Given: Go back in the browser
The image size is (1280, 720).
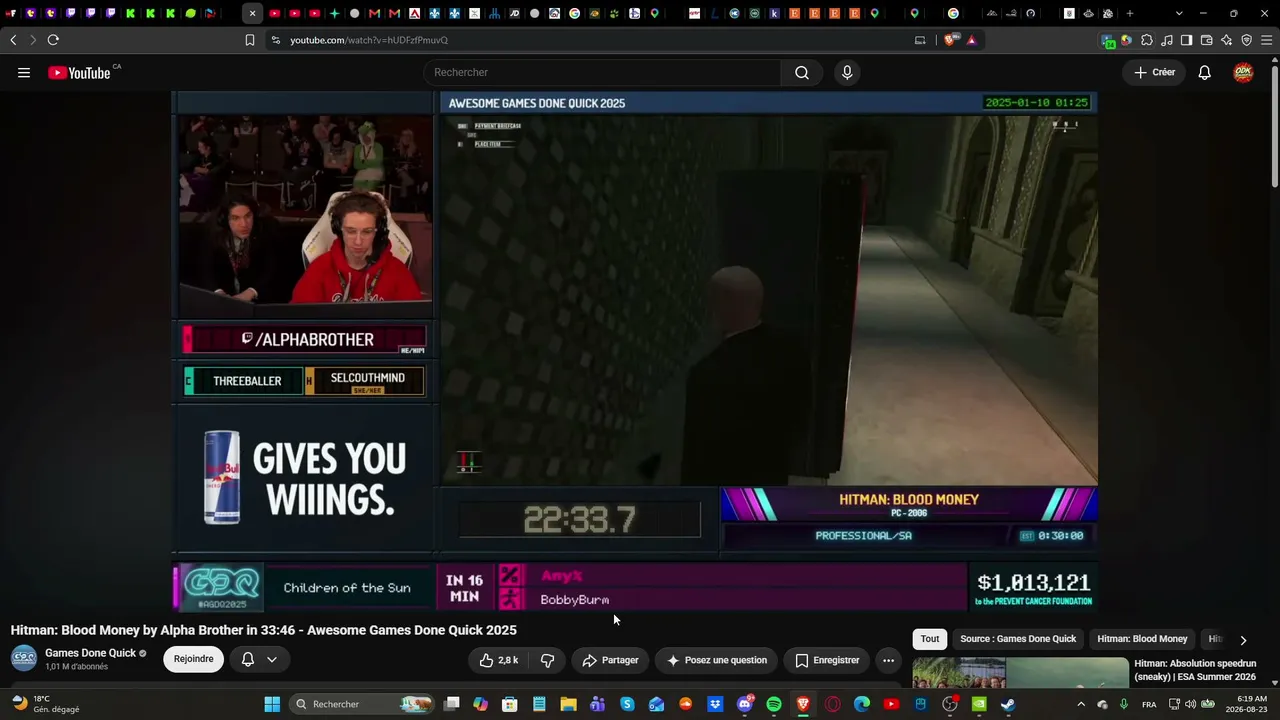Looking at the screenshot, I should (x=13, y=40).
